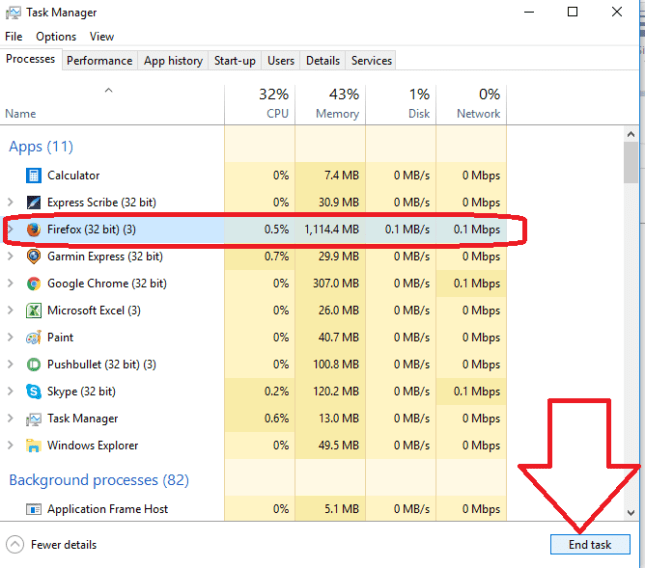
Task: Select the Calculator process row
Action: (253, 176)
